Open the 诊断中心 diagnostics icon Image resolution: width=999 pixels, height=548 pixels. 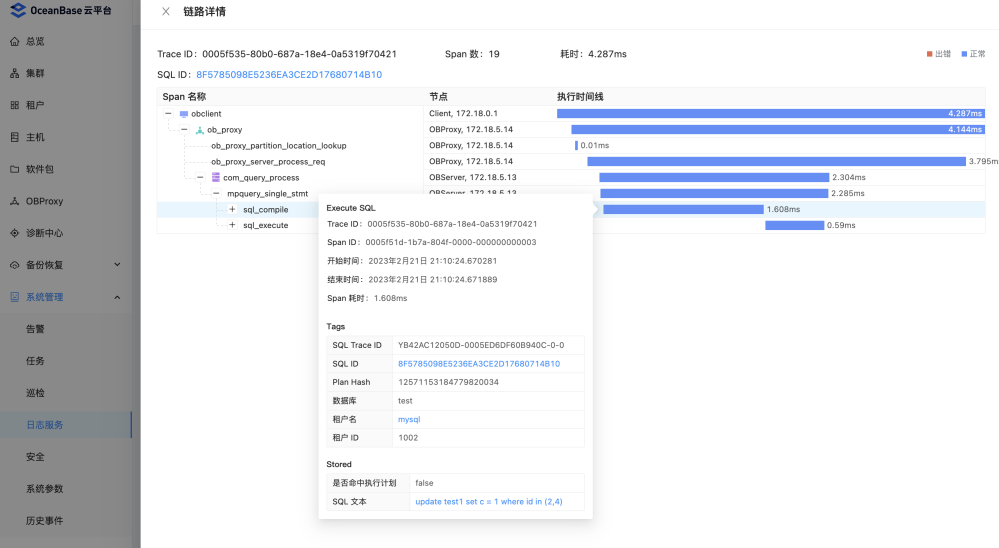pyautogui.click(x=15, y=233)
